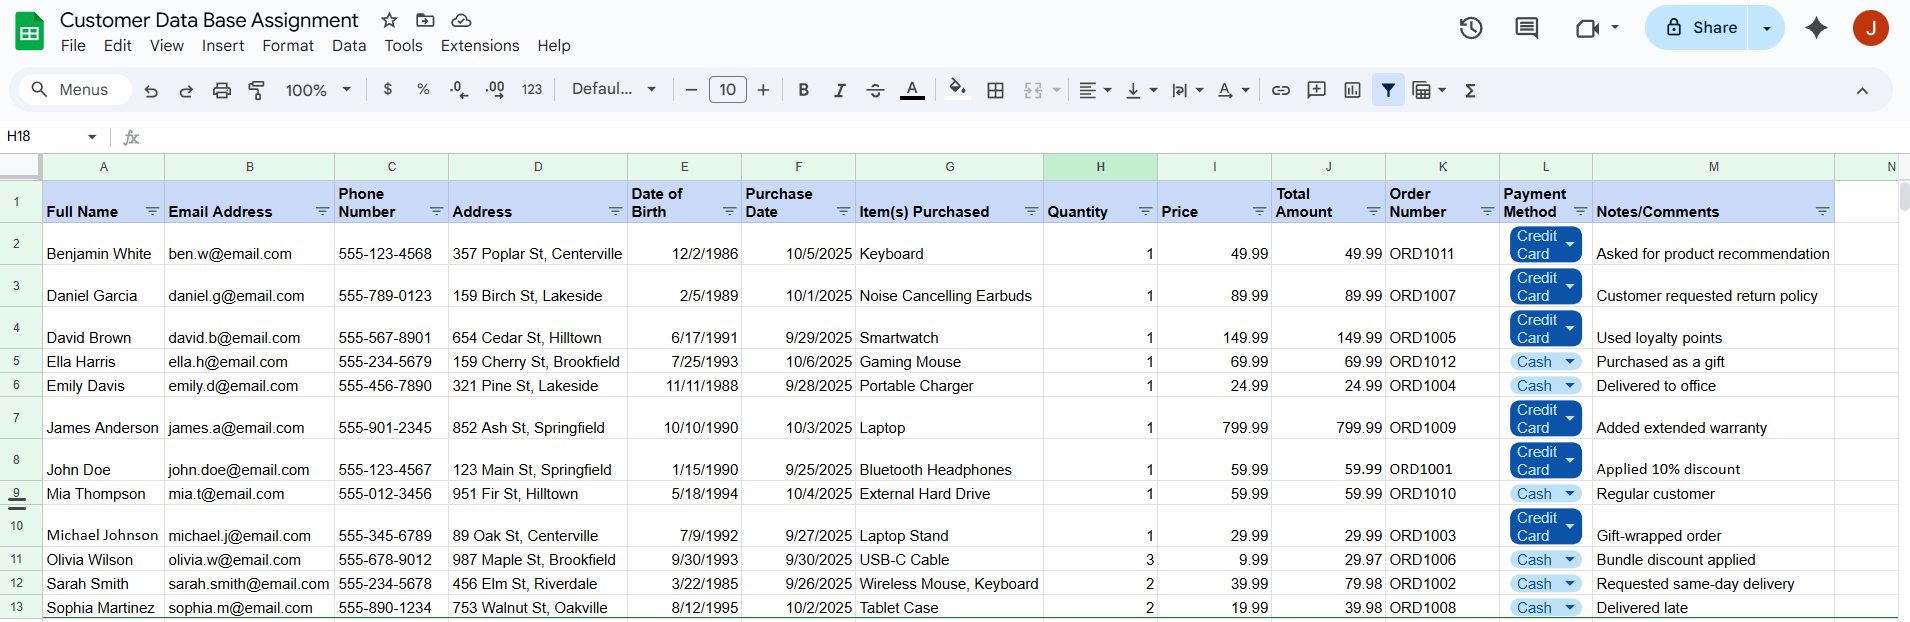Click the Insert link icon
The image size is (1910, 622).
[x=1280, y=90]
